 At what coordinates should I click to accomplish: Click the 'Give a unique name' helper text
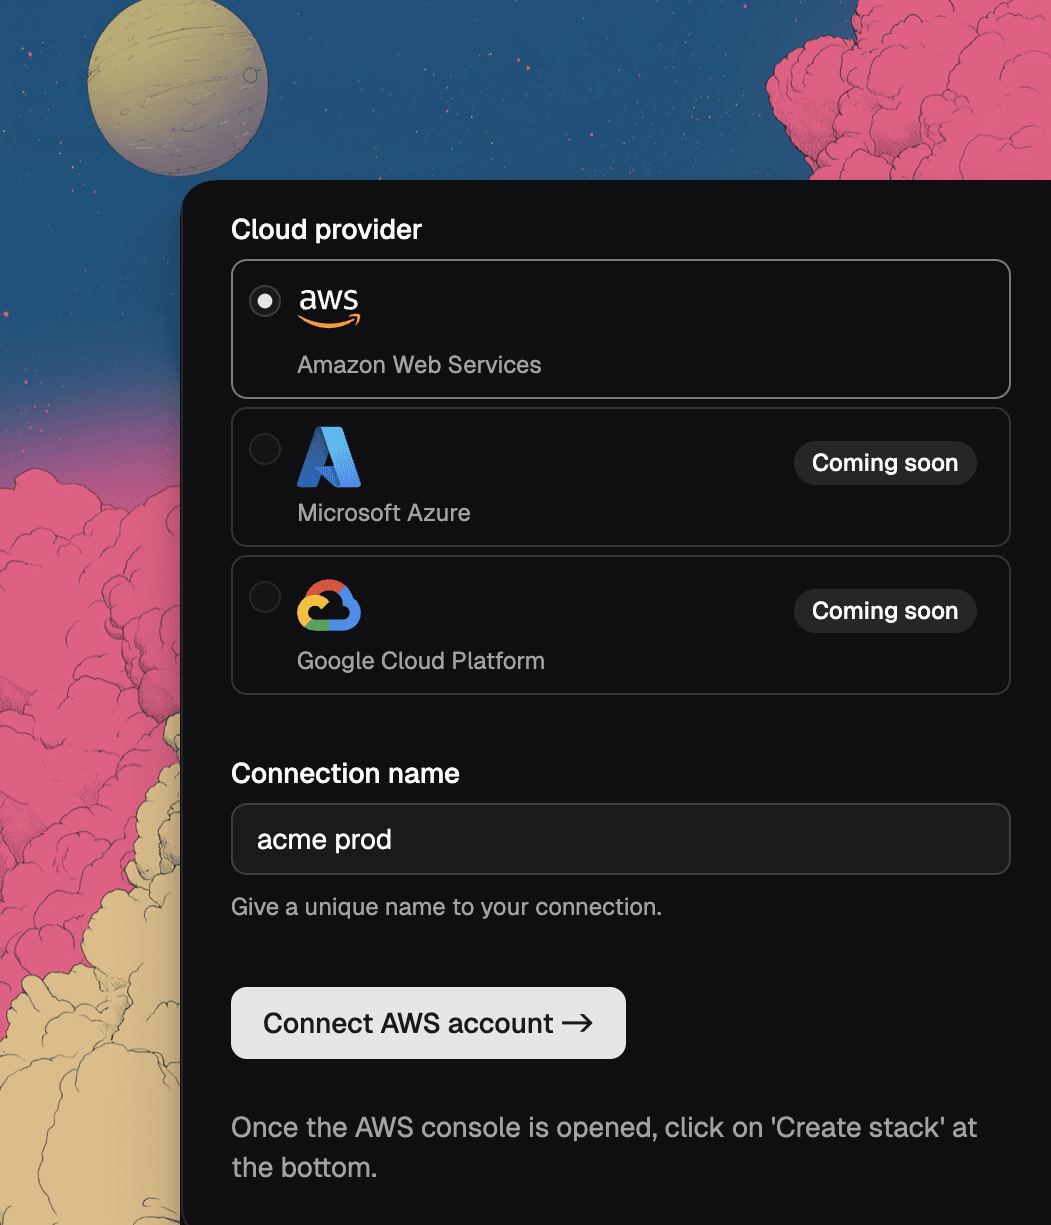[446, 908]
